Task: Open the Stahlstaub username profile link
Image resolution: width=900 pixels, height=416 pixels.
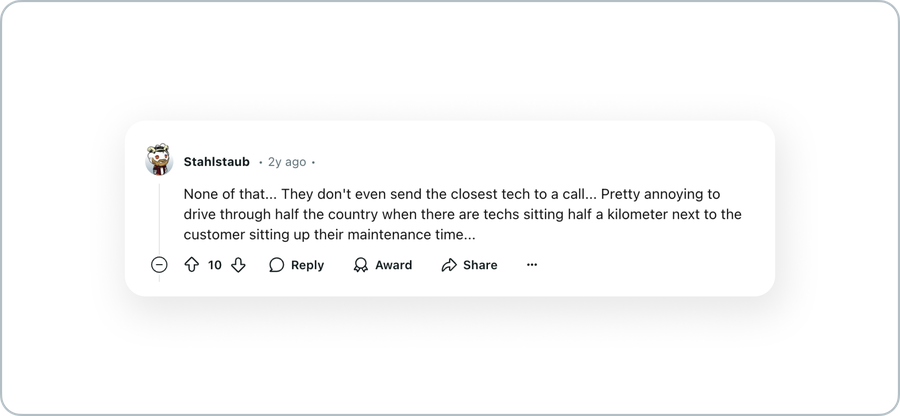Action: click(x=216, y=162)
